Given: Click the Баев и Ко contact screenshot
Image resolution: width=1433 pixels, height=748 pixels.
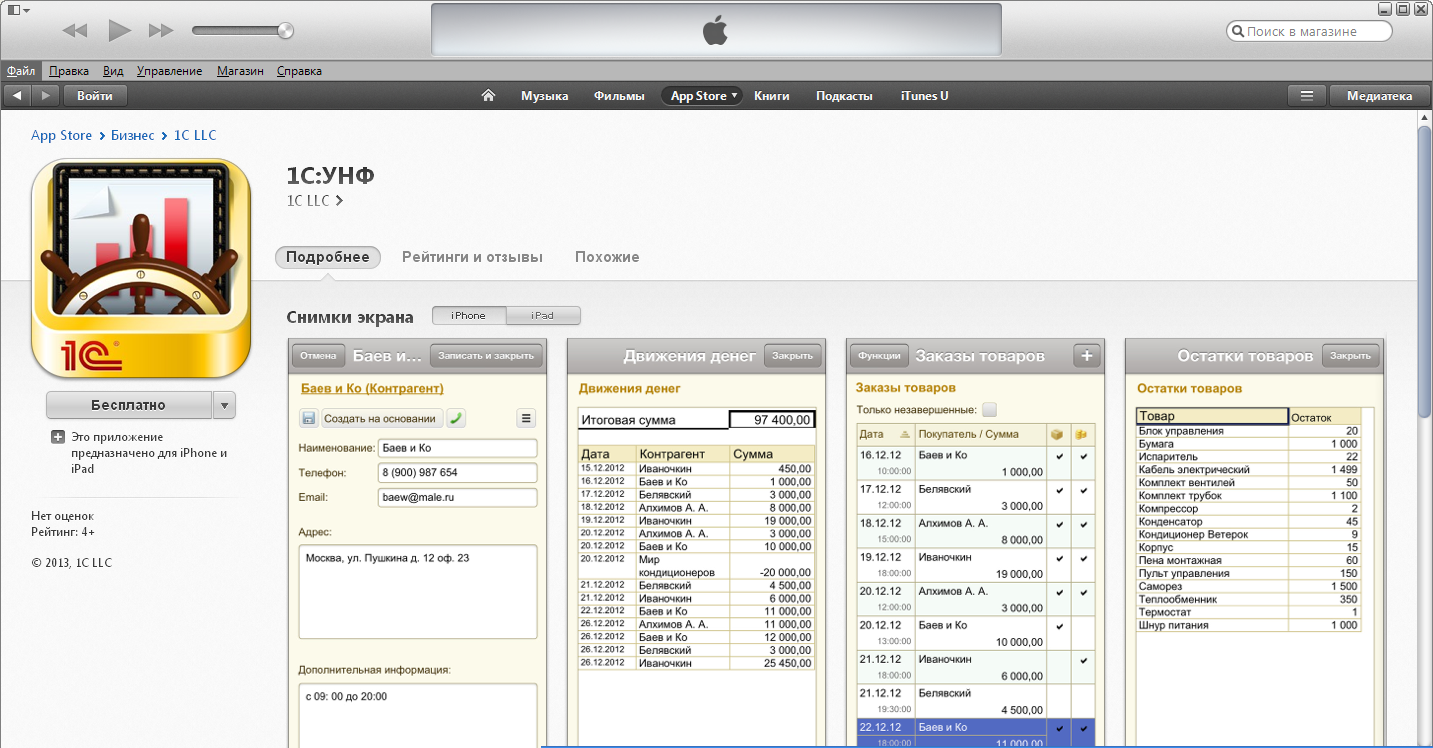Looking at the screenshot, I should [x=418, y=543].
